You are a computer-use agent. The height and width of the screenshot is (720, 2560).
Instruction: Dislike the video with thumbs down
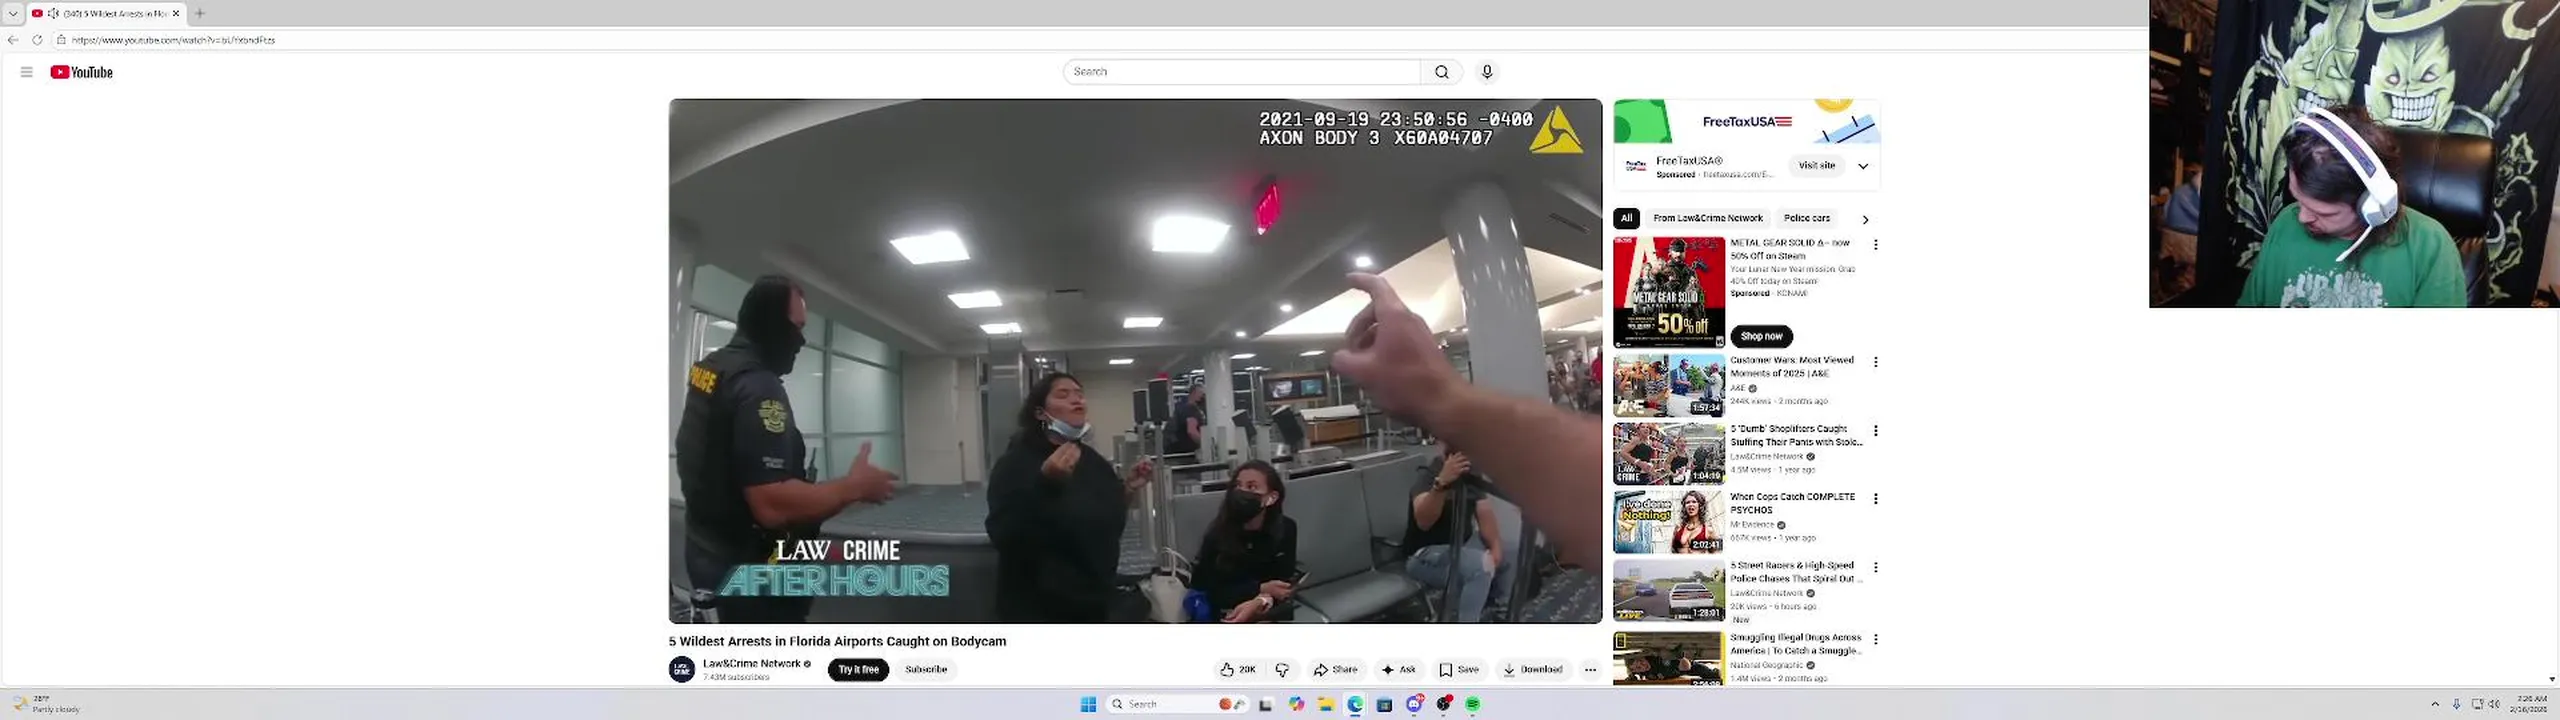click(1282, 670)
